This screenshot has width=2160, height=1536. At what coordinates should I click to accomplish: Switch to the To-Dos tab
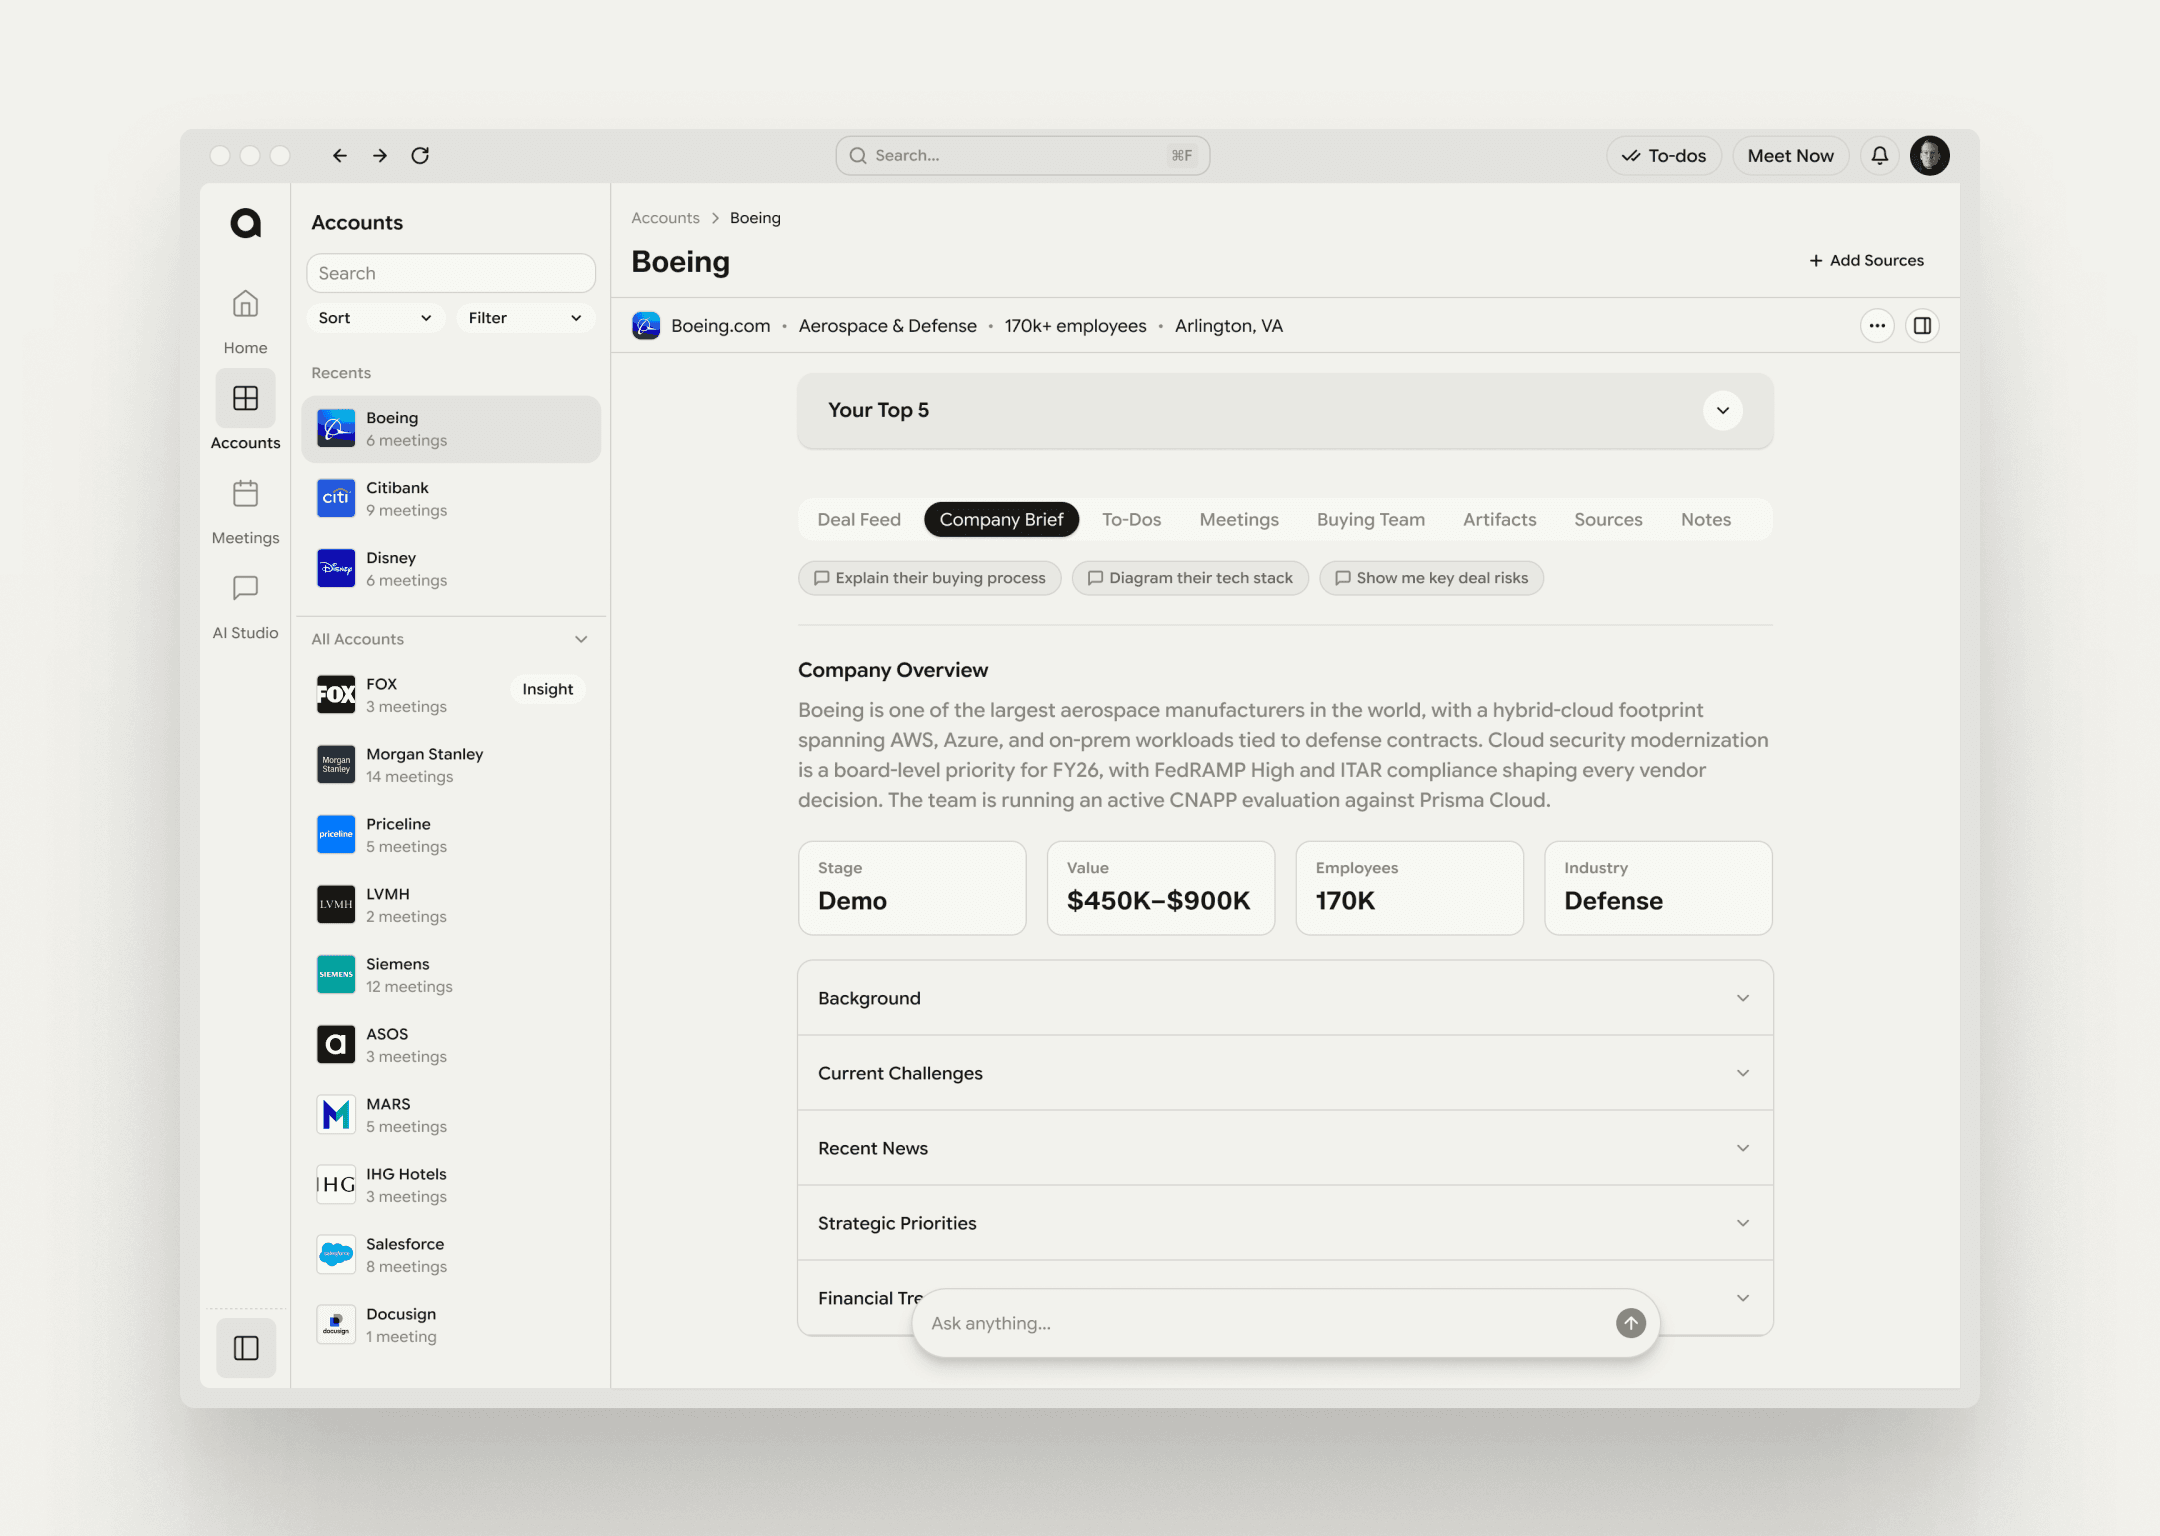click(1131, 519)
